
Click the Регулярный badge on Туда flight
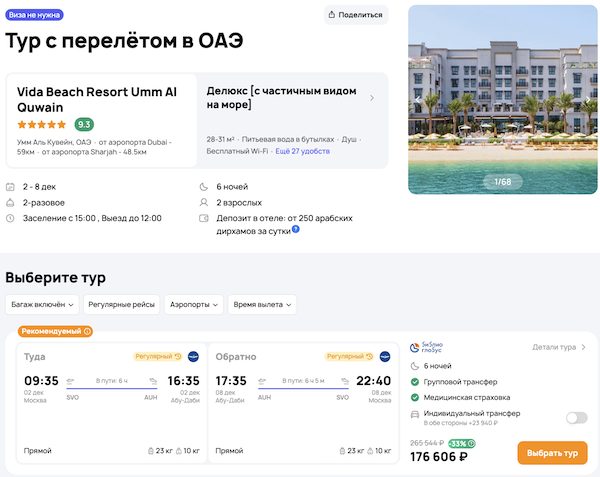tap(157, 356)
